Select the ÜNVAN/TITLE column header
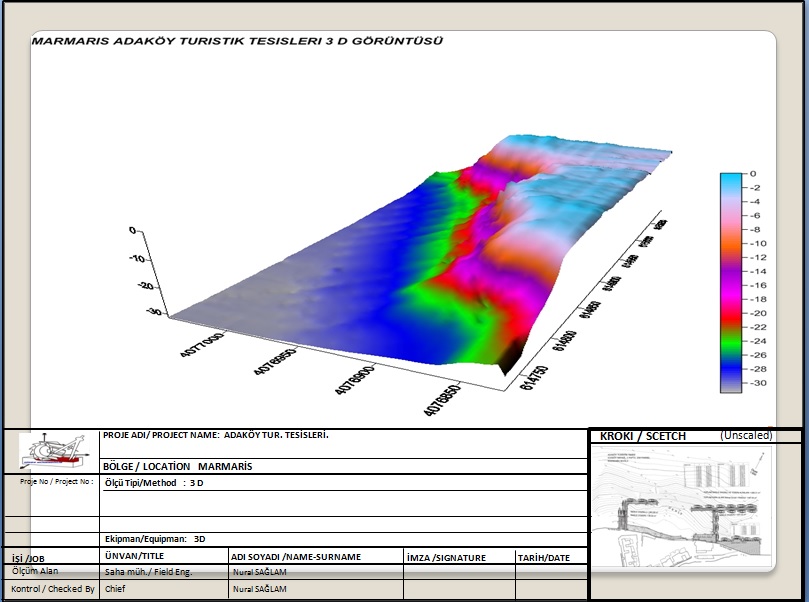Viewport: 809px width, 602px height. [x=134, y=556]
